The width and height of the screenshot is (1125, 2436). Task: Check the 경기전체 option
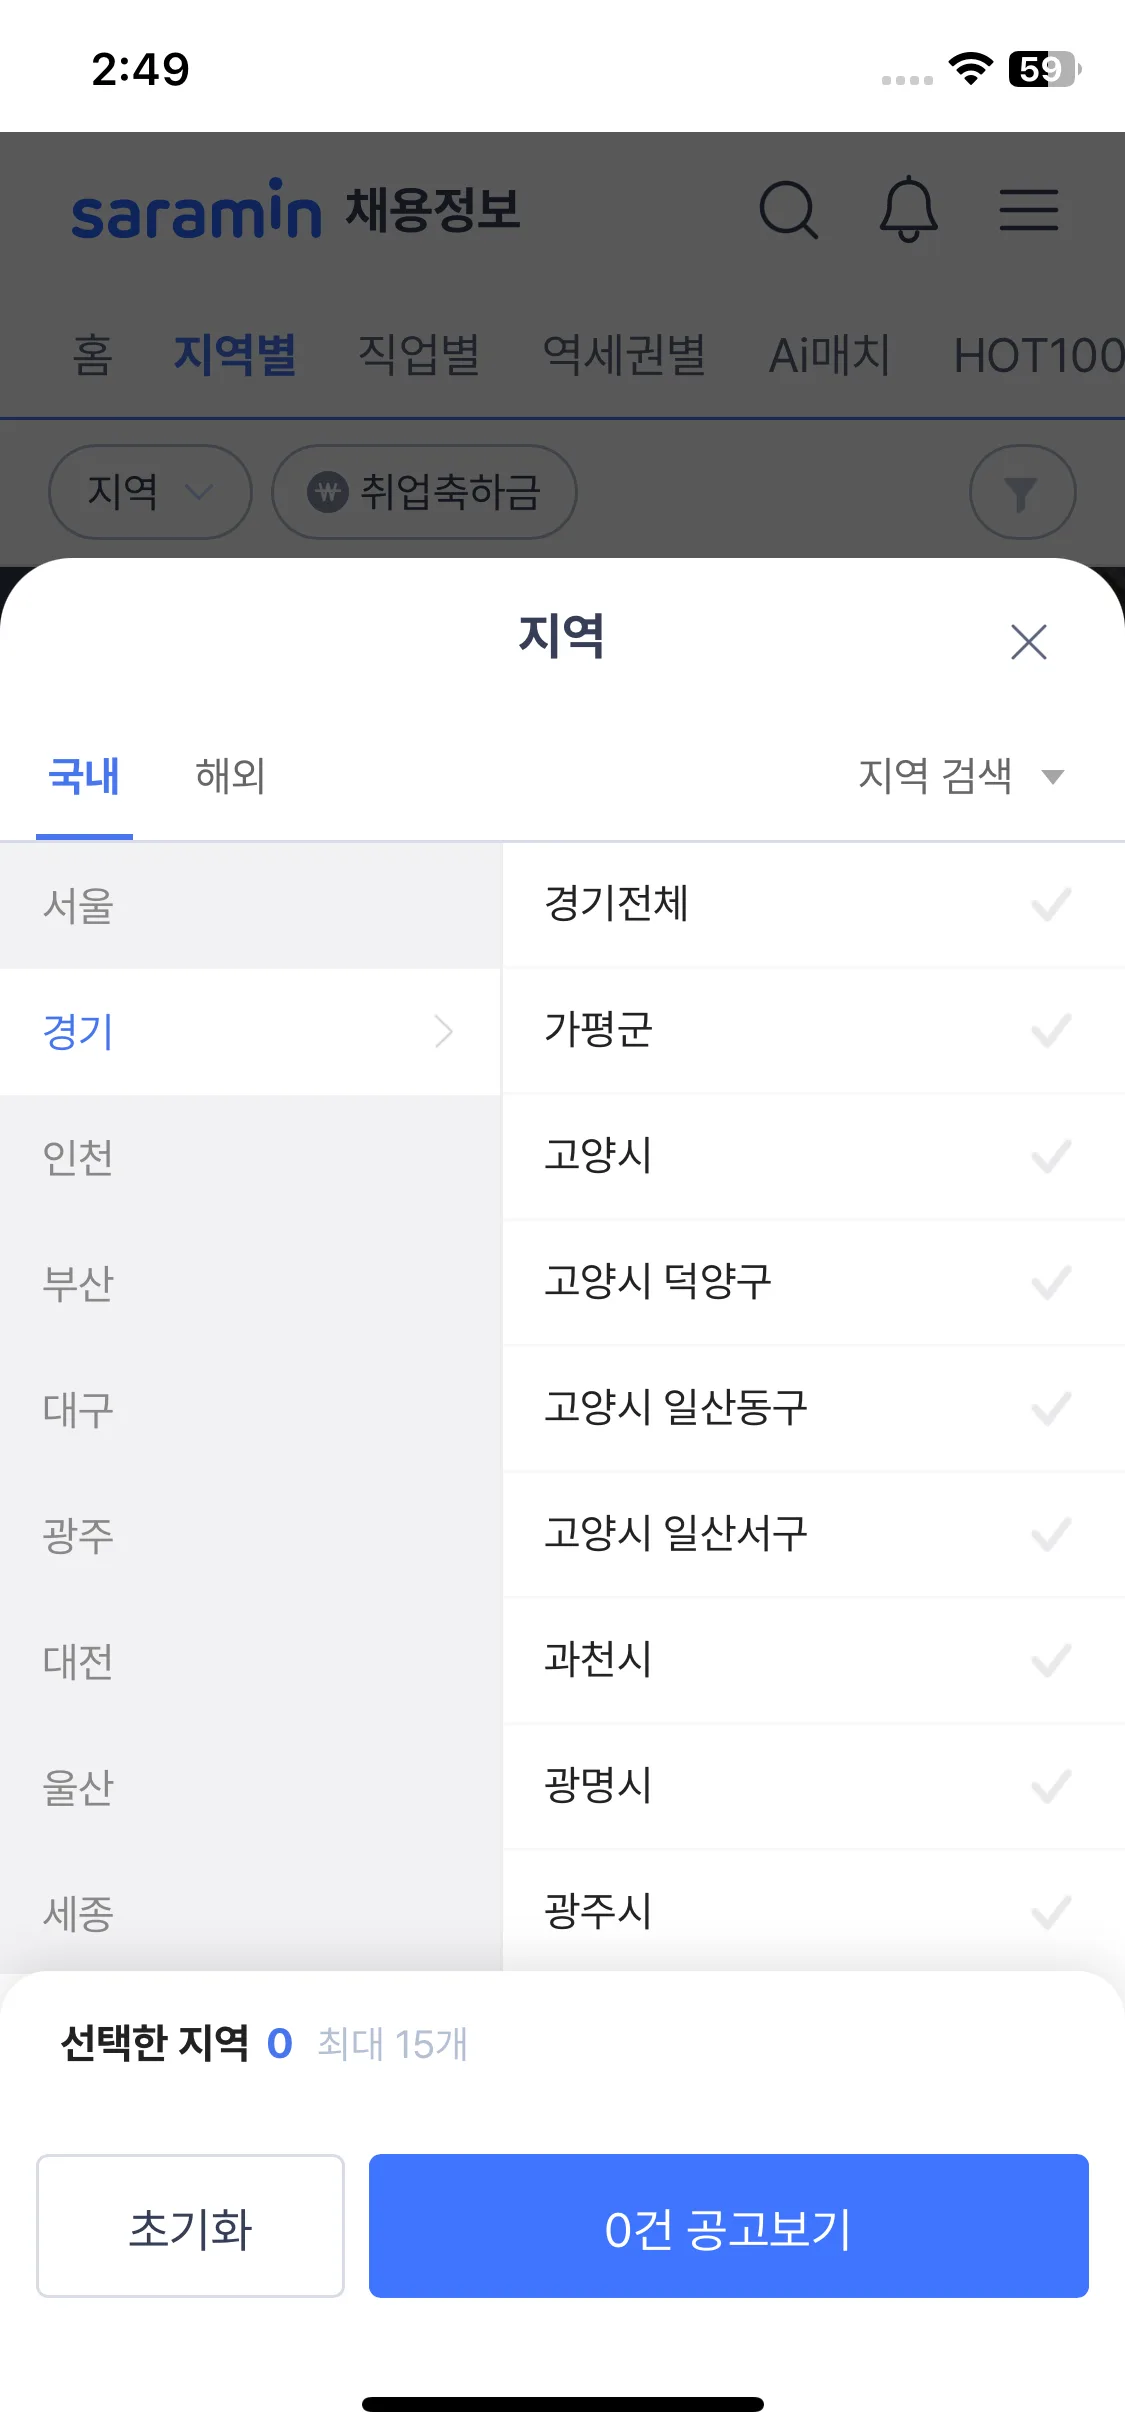[x=1050, y=905]
